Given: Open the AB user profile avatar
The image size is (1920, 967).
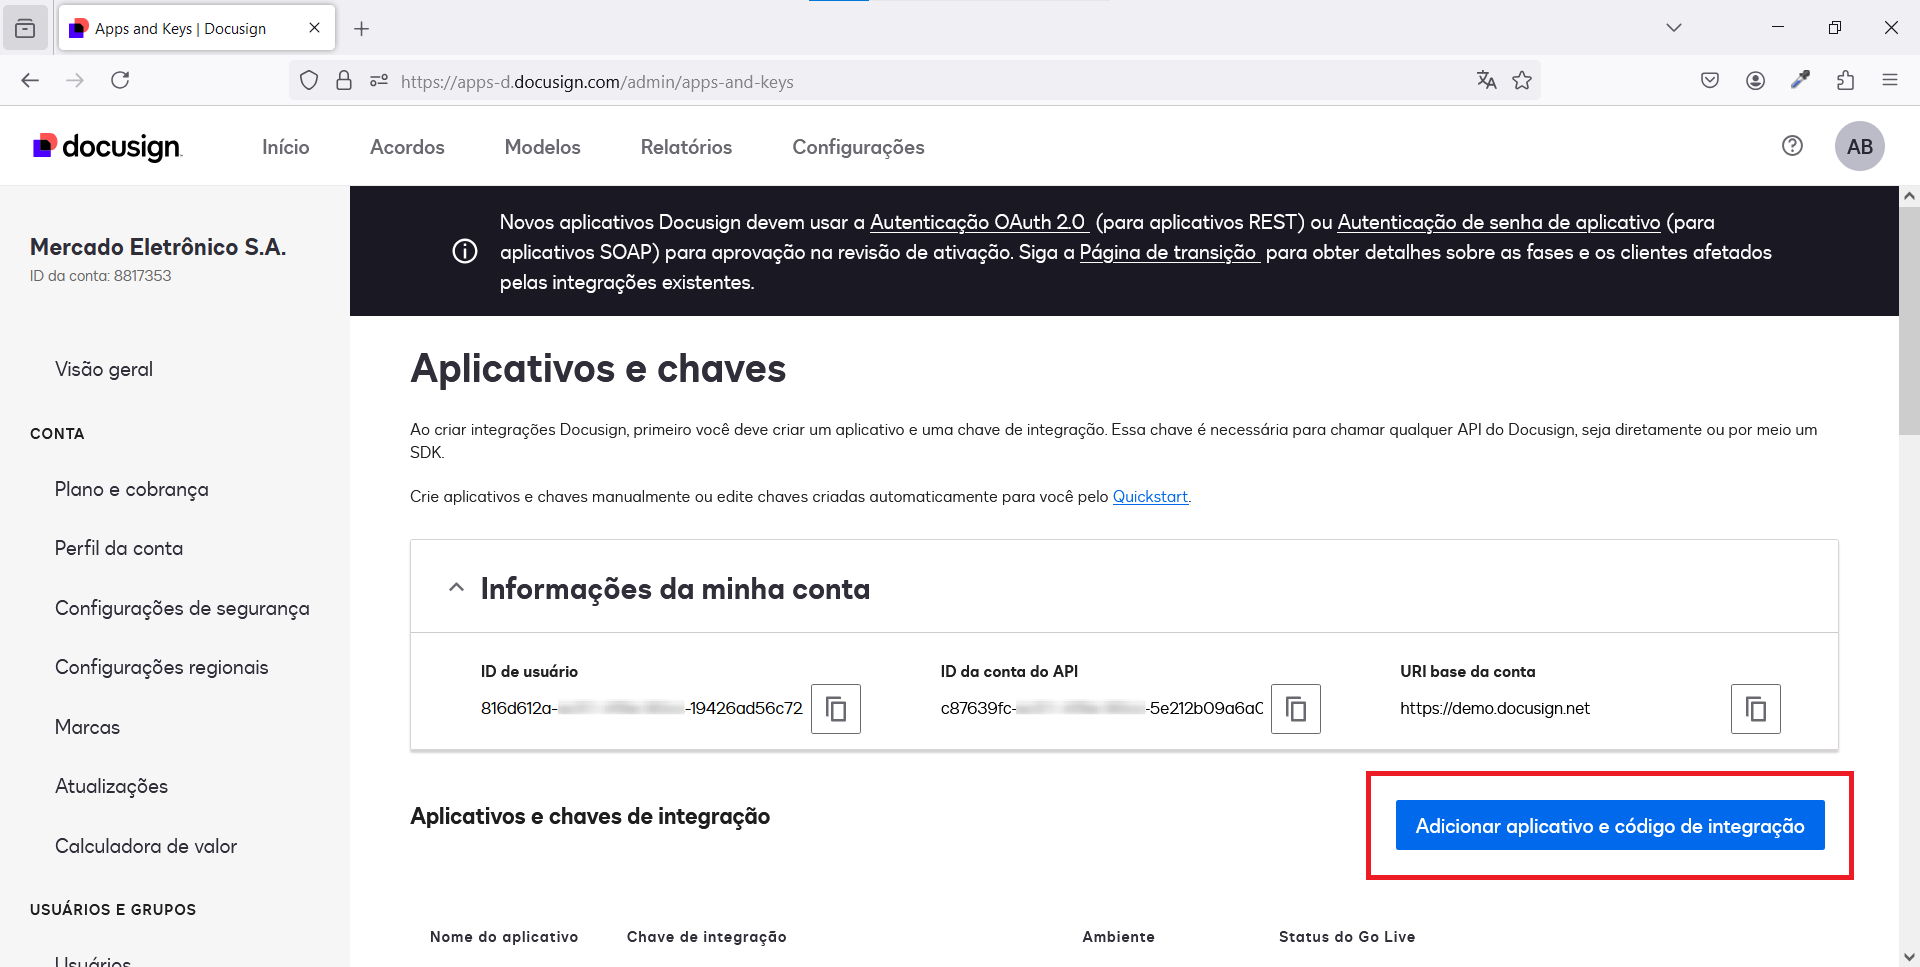Looking at the screenshot, I should (x=1859, y=147).
